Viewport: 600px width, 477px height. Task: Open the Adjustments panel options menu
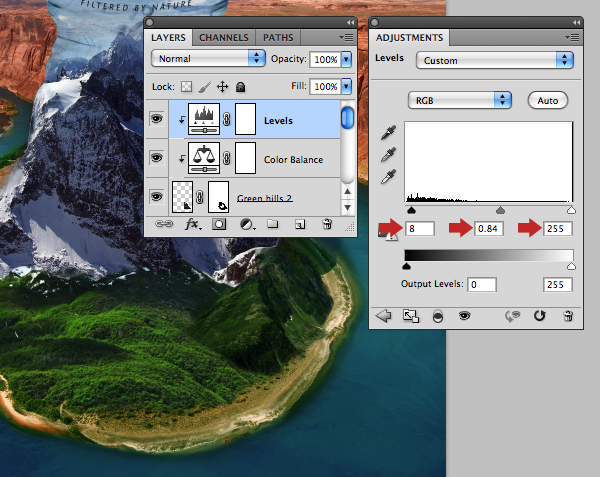coord(572,37)
